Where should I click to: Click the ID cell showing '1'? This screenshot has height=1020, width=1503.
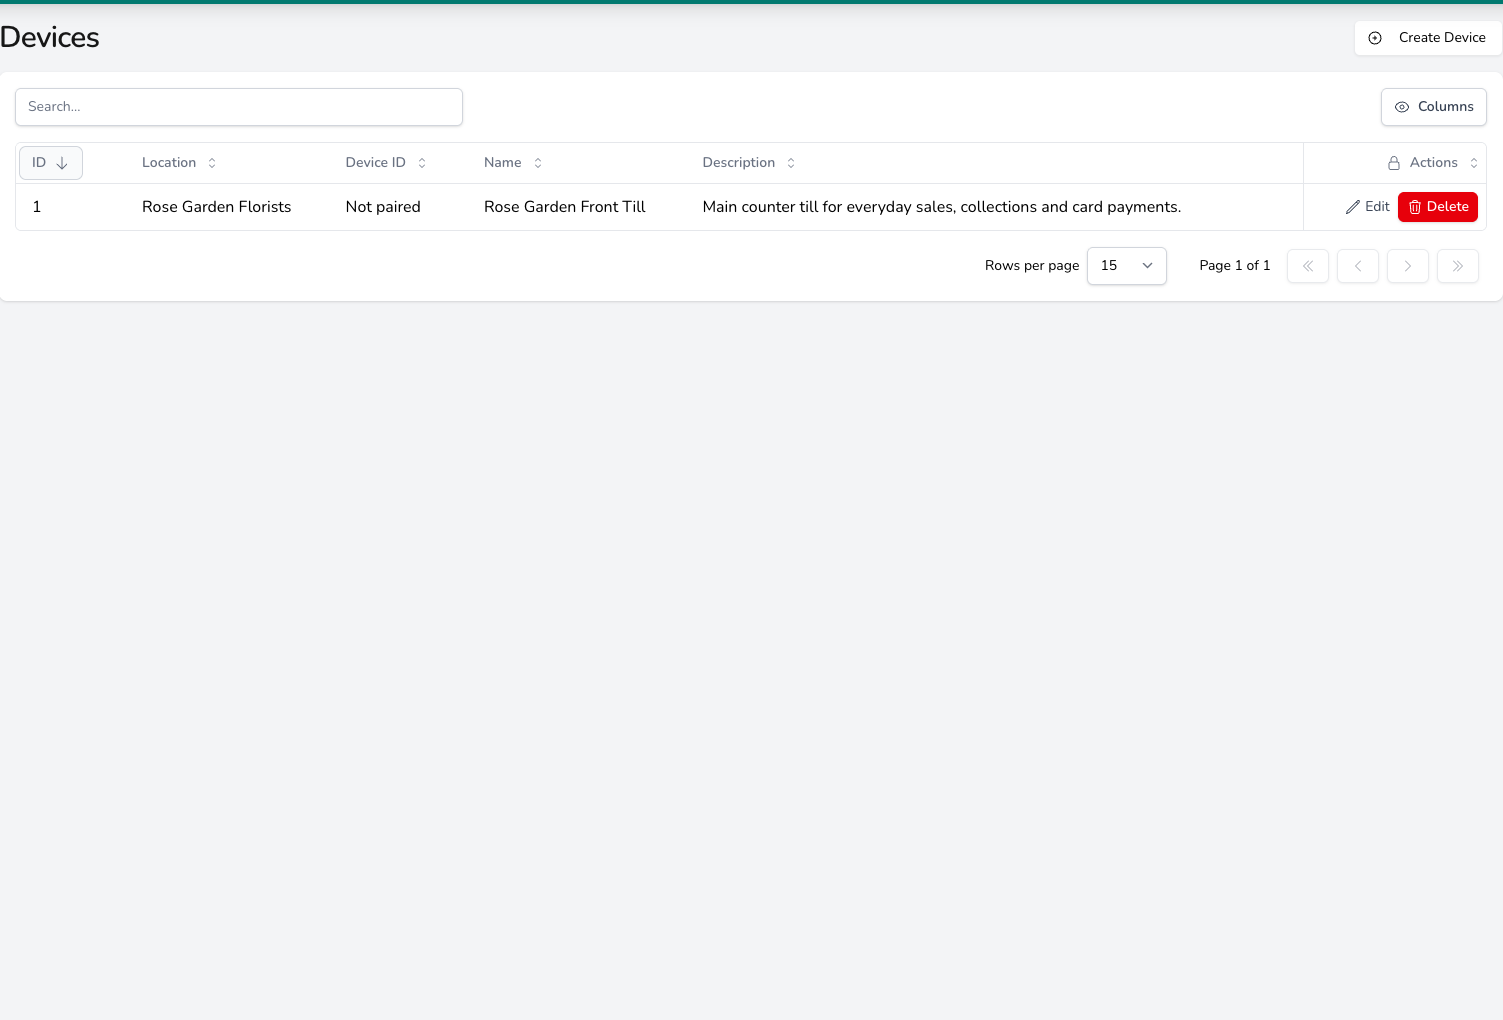pos(37,207)
